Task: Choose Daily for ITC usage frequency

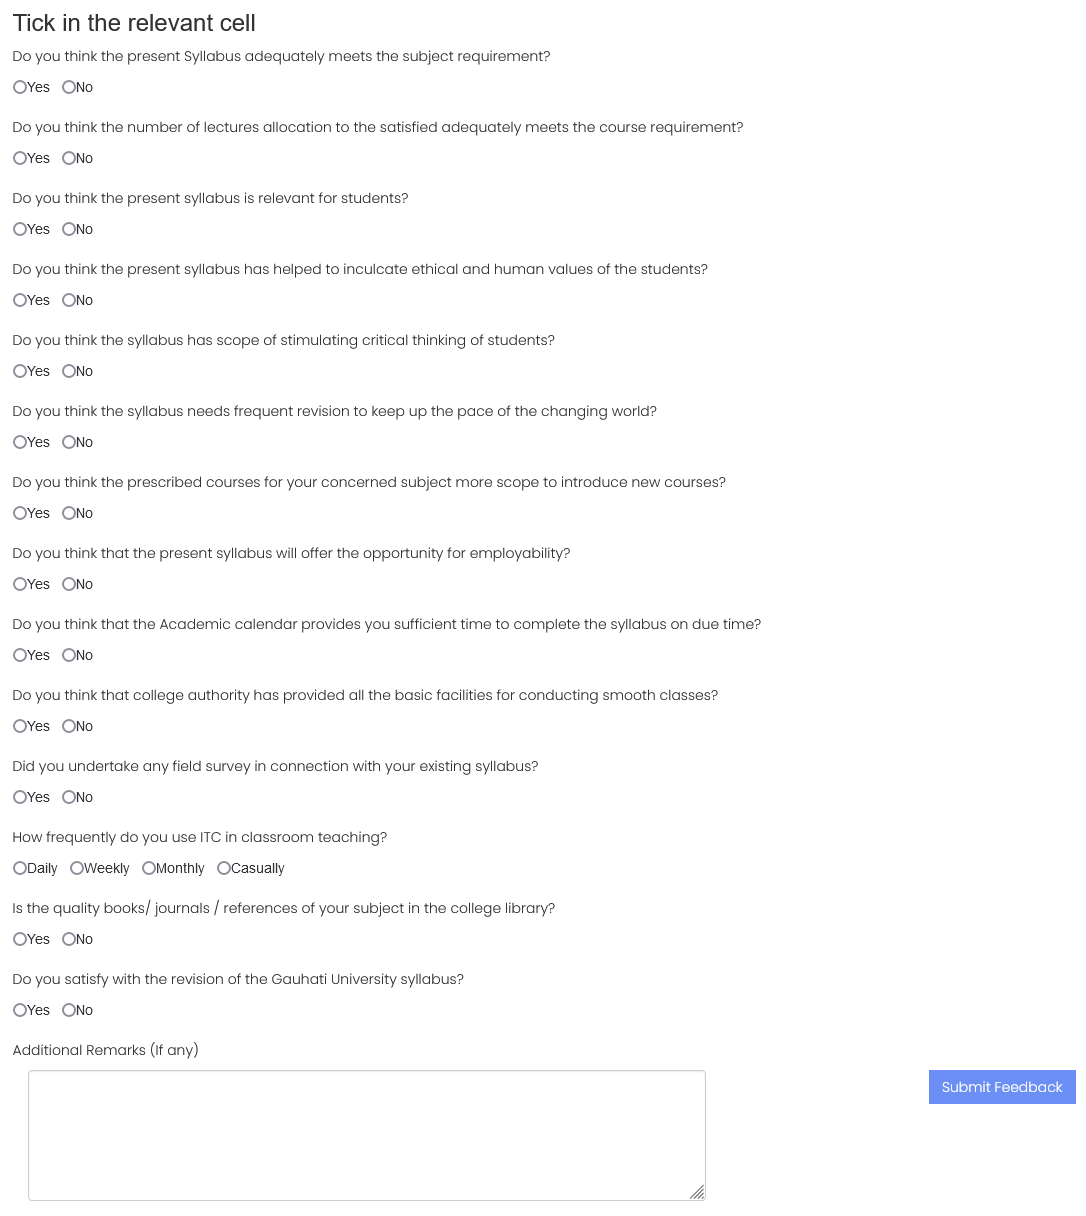Action: [x=20, y=868]
